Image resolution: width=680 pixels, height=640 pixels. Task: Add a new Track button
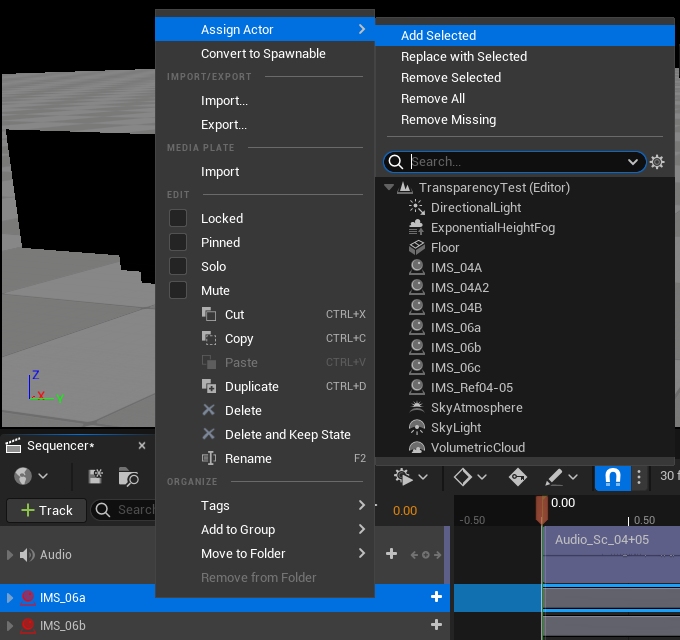point(47,510)
